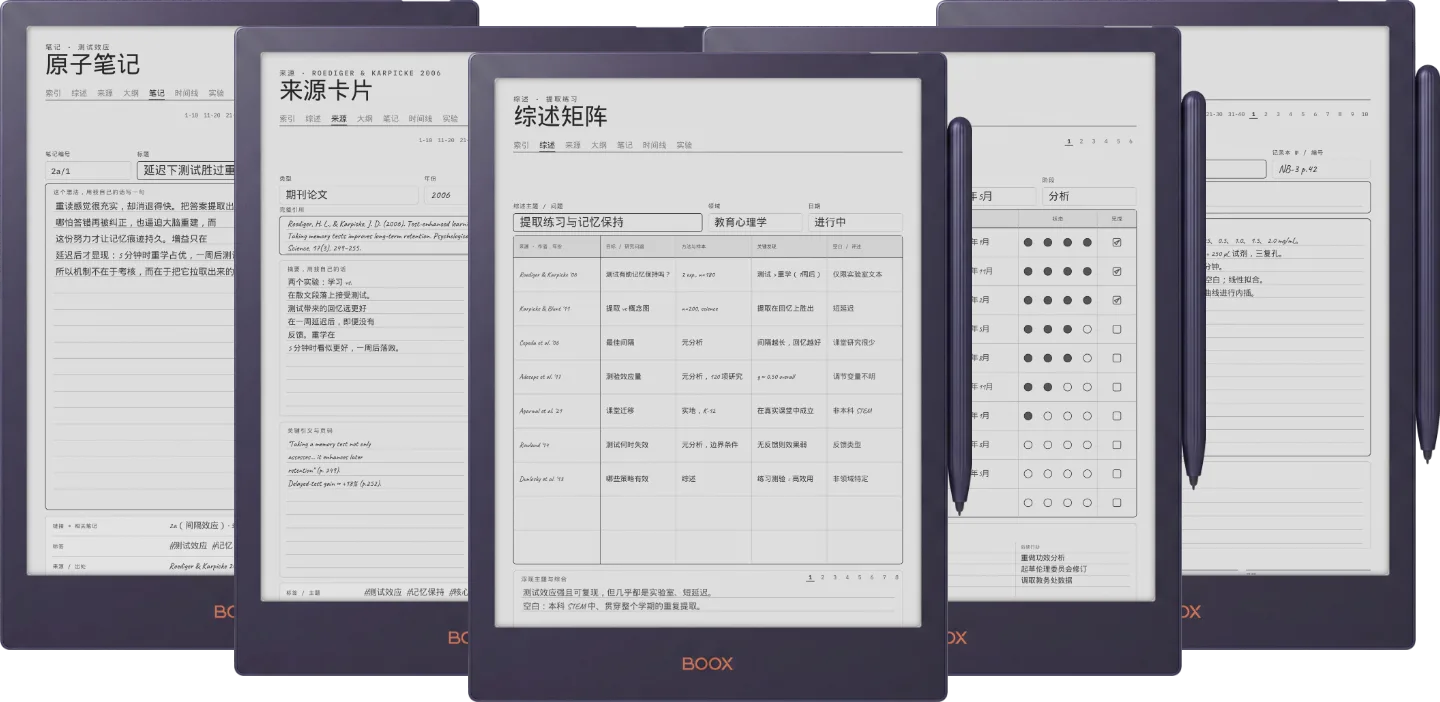The image size is (1440, 702).
Task: Select the 大纲 tab on the 综述矩阵 page
Action: point(598,145)
